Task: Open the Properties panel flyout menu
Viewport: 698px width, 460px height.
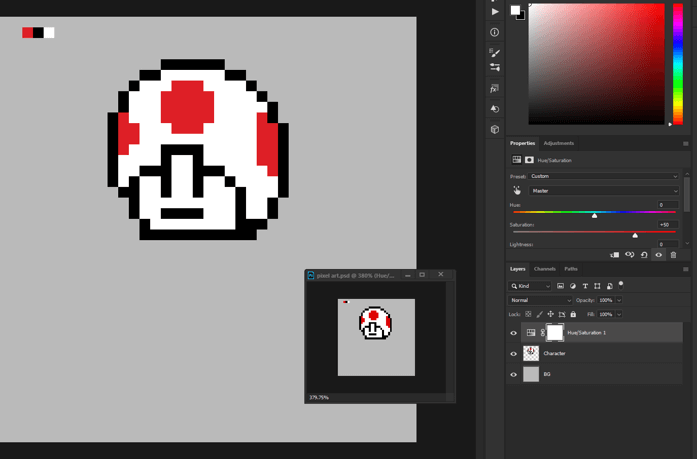Action: [x=686, y=143]
